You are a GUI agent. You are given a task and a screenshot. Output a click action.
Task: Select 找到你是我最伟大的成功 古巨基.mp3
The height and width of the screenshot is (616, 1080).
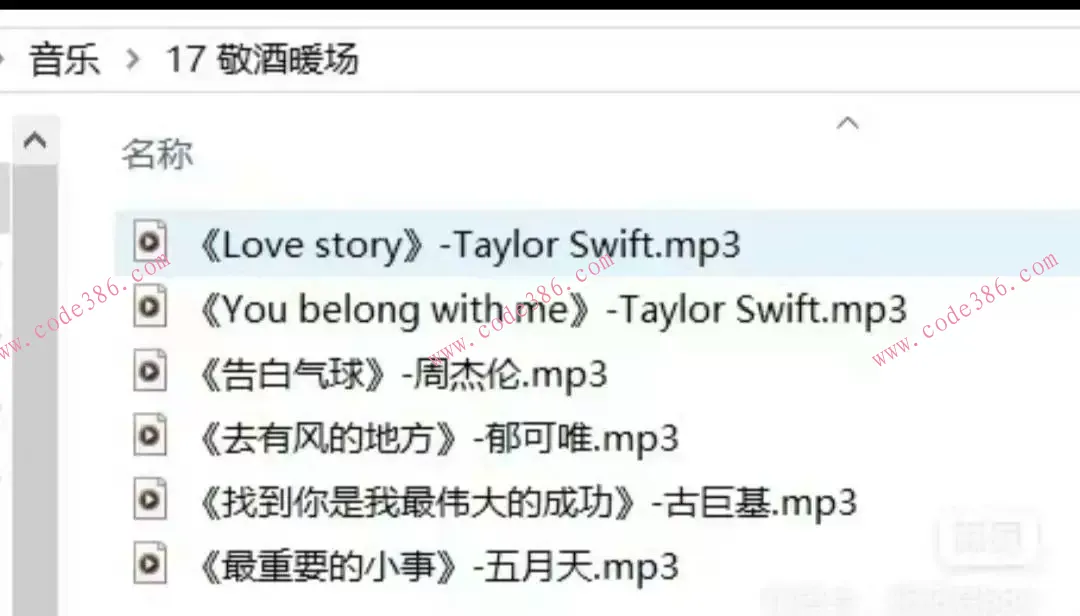[x=528, y=502]
